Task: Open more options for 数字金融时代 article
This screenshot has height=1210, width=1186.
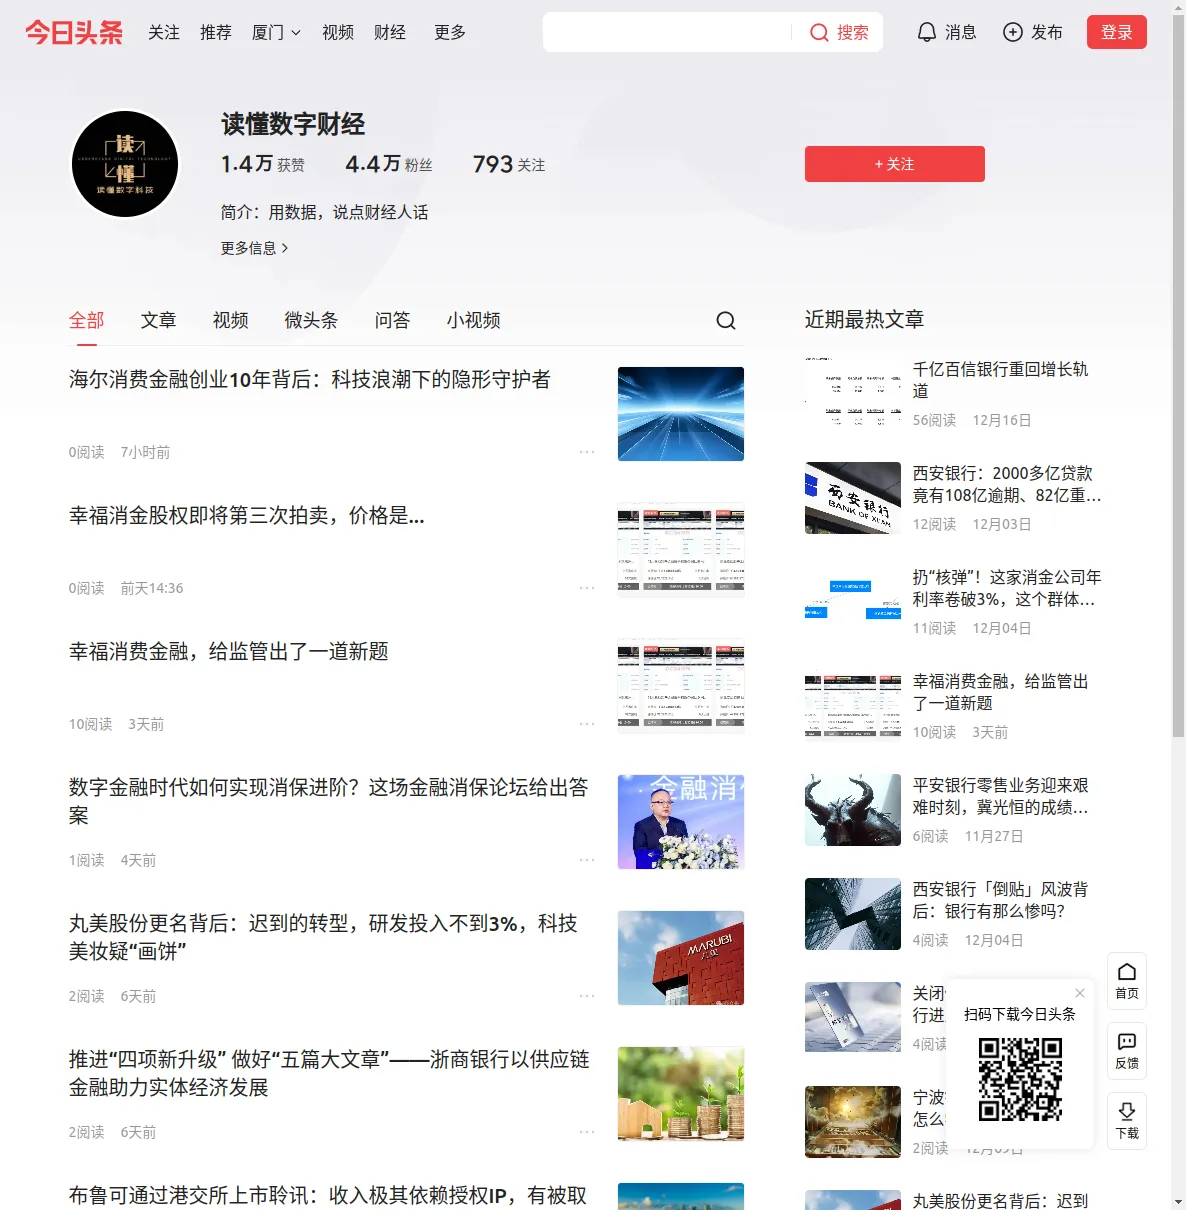Action: tap(587, 860)
